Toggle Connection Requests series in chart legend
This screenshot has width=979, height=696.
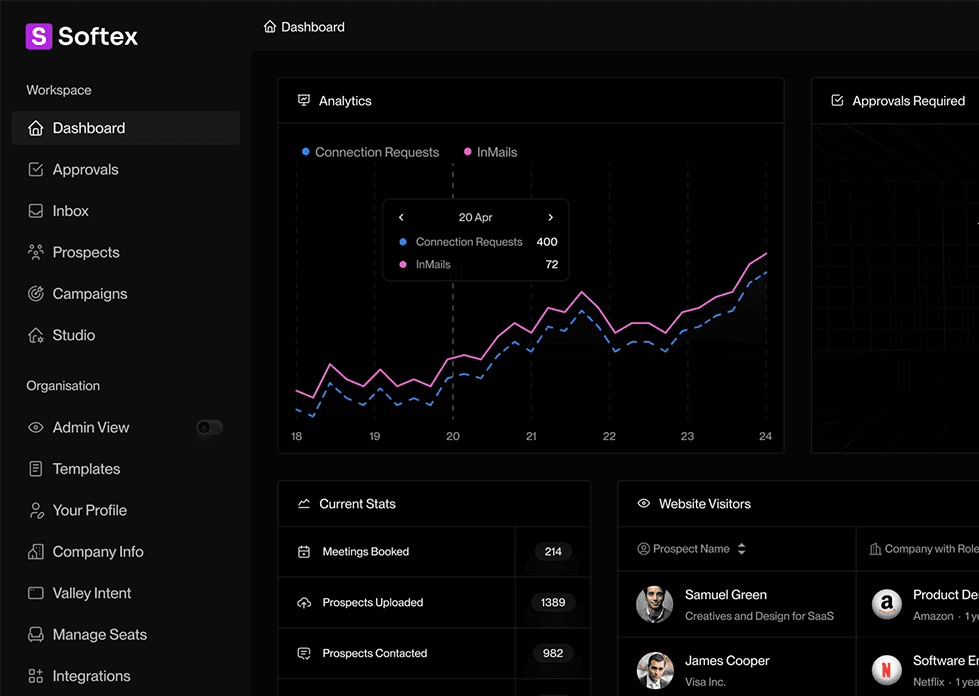371,152
